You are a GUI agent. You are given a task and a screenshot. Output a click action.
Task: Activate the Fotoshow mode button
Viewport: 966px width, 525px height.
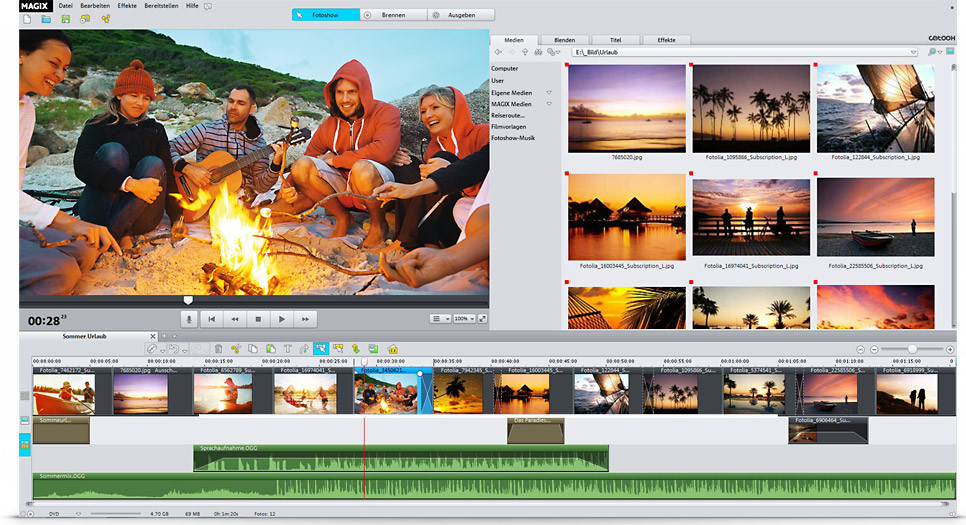coord(324,15)
